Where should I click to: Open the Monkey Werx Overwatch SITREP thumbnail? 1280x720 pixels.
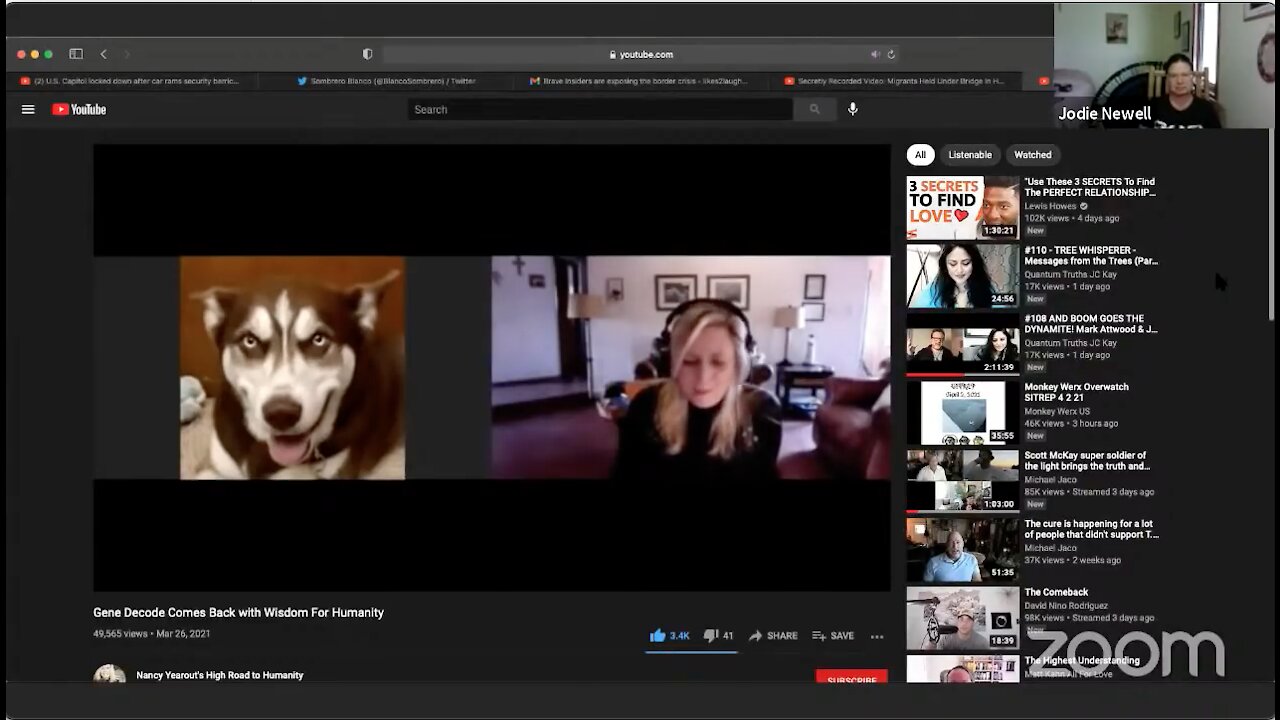(963, 413)
